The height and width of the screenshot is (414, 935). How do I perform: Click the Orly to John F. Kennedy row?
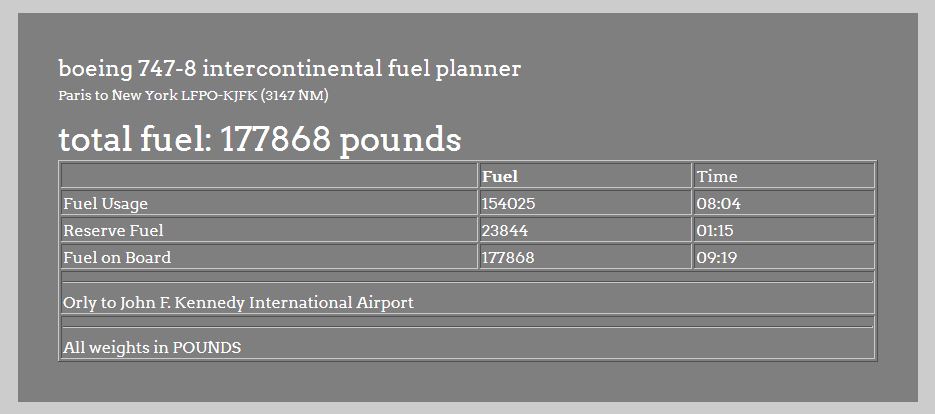click(x=238, y=302)
